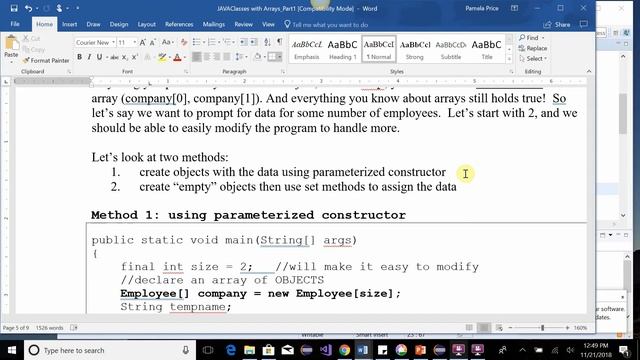Apply superscript formatting
The image size is (640, 360).
pyautogui.click(x=134, y=57)
